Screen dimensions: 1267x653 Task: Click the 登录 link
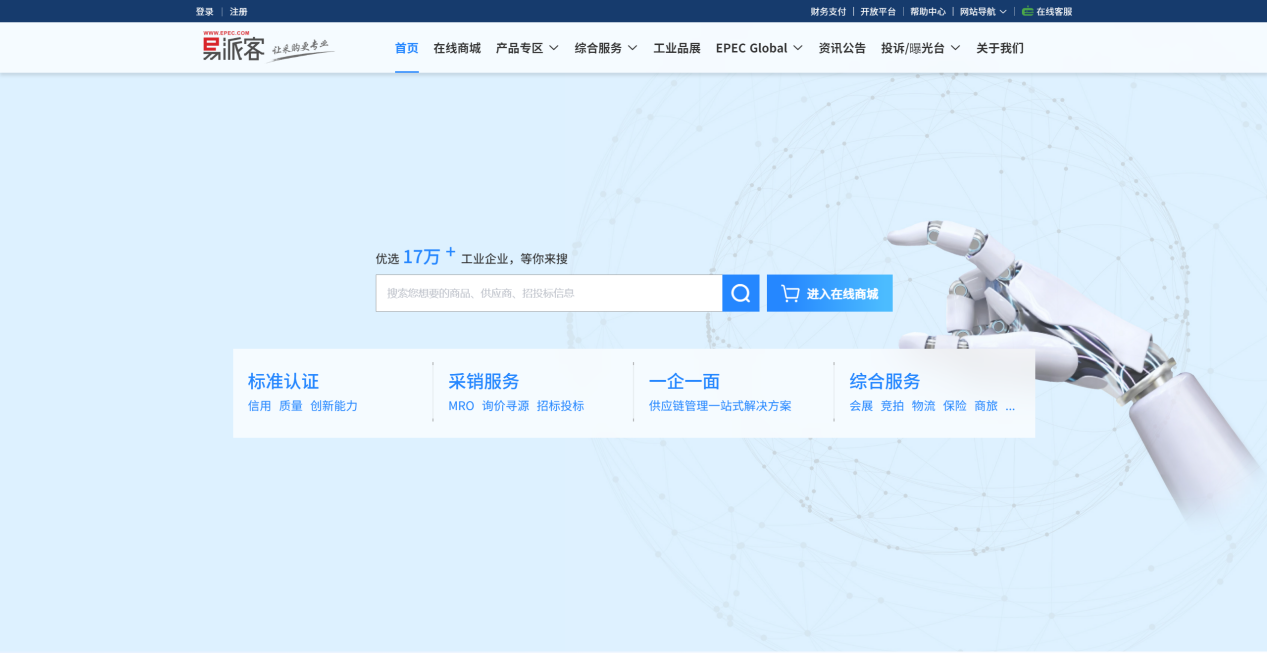point(204,11)
